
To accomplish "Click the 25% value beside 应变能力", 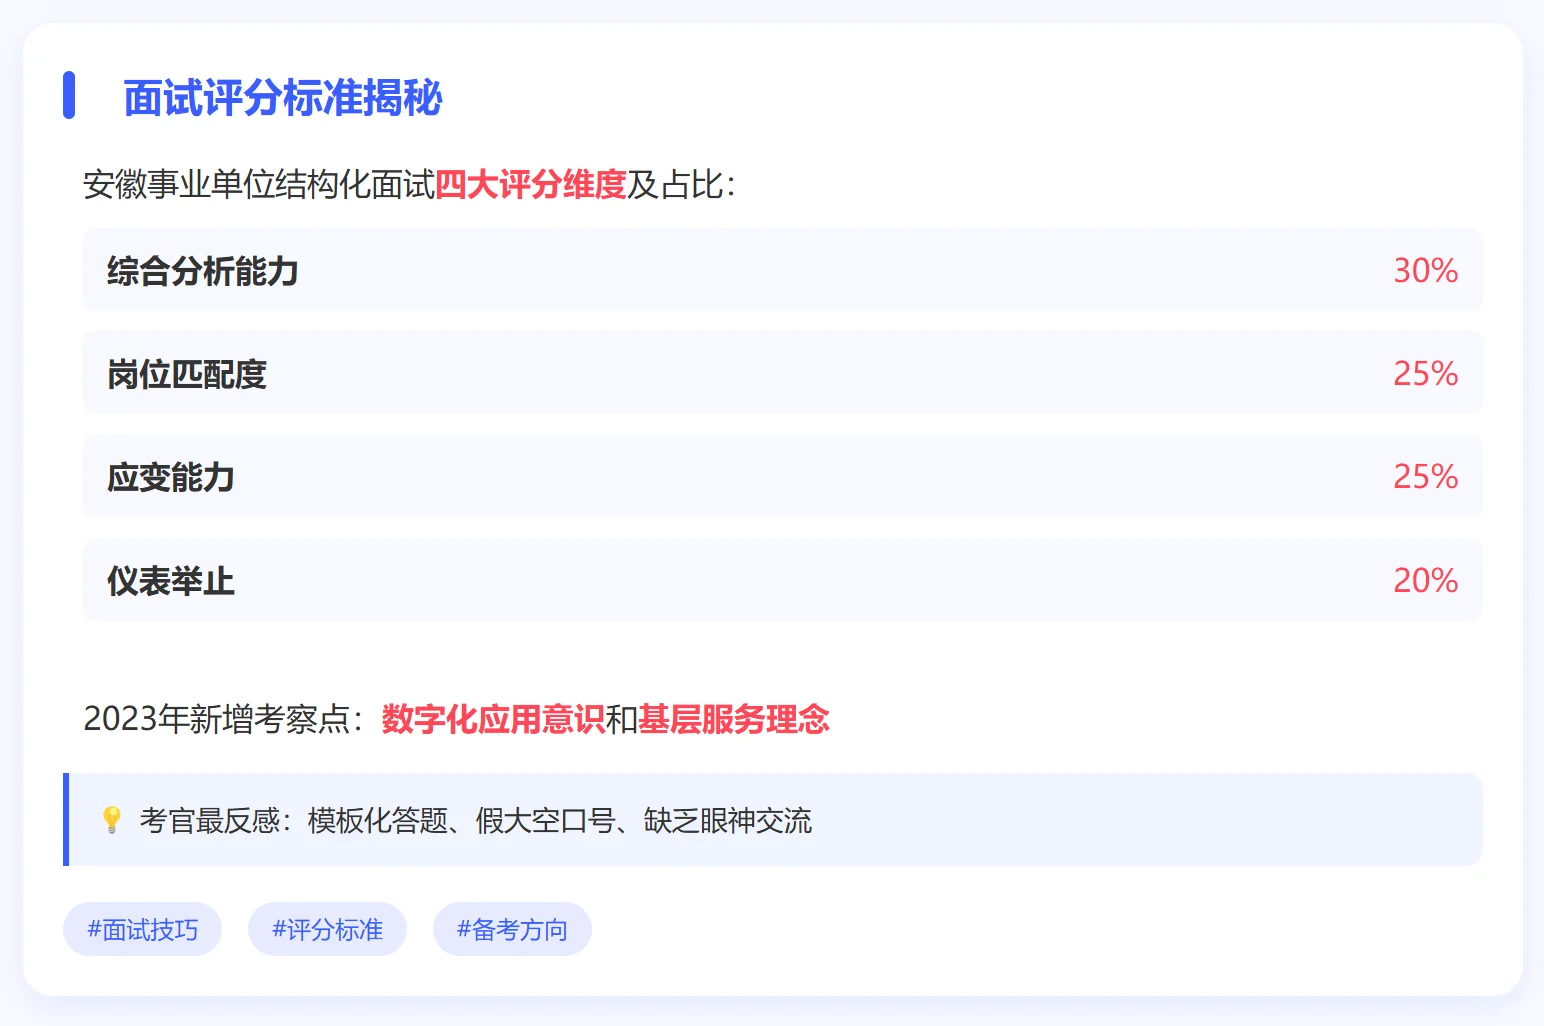I will [1425, 477].
